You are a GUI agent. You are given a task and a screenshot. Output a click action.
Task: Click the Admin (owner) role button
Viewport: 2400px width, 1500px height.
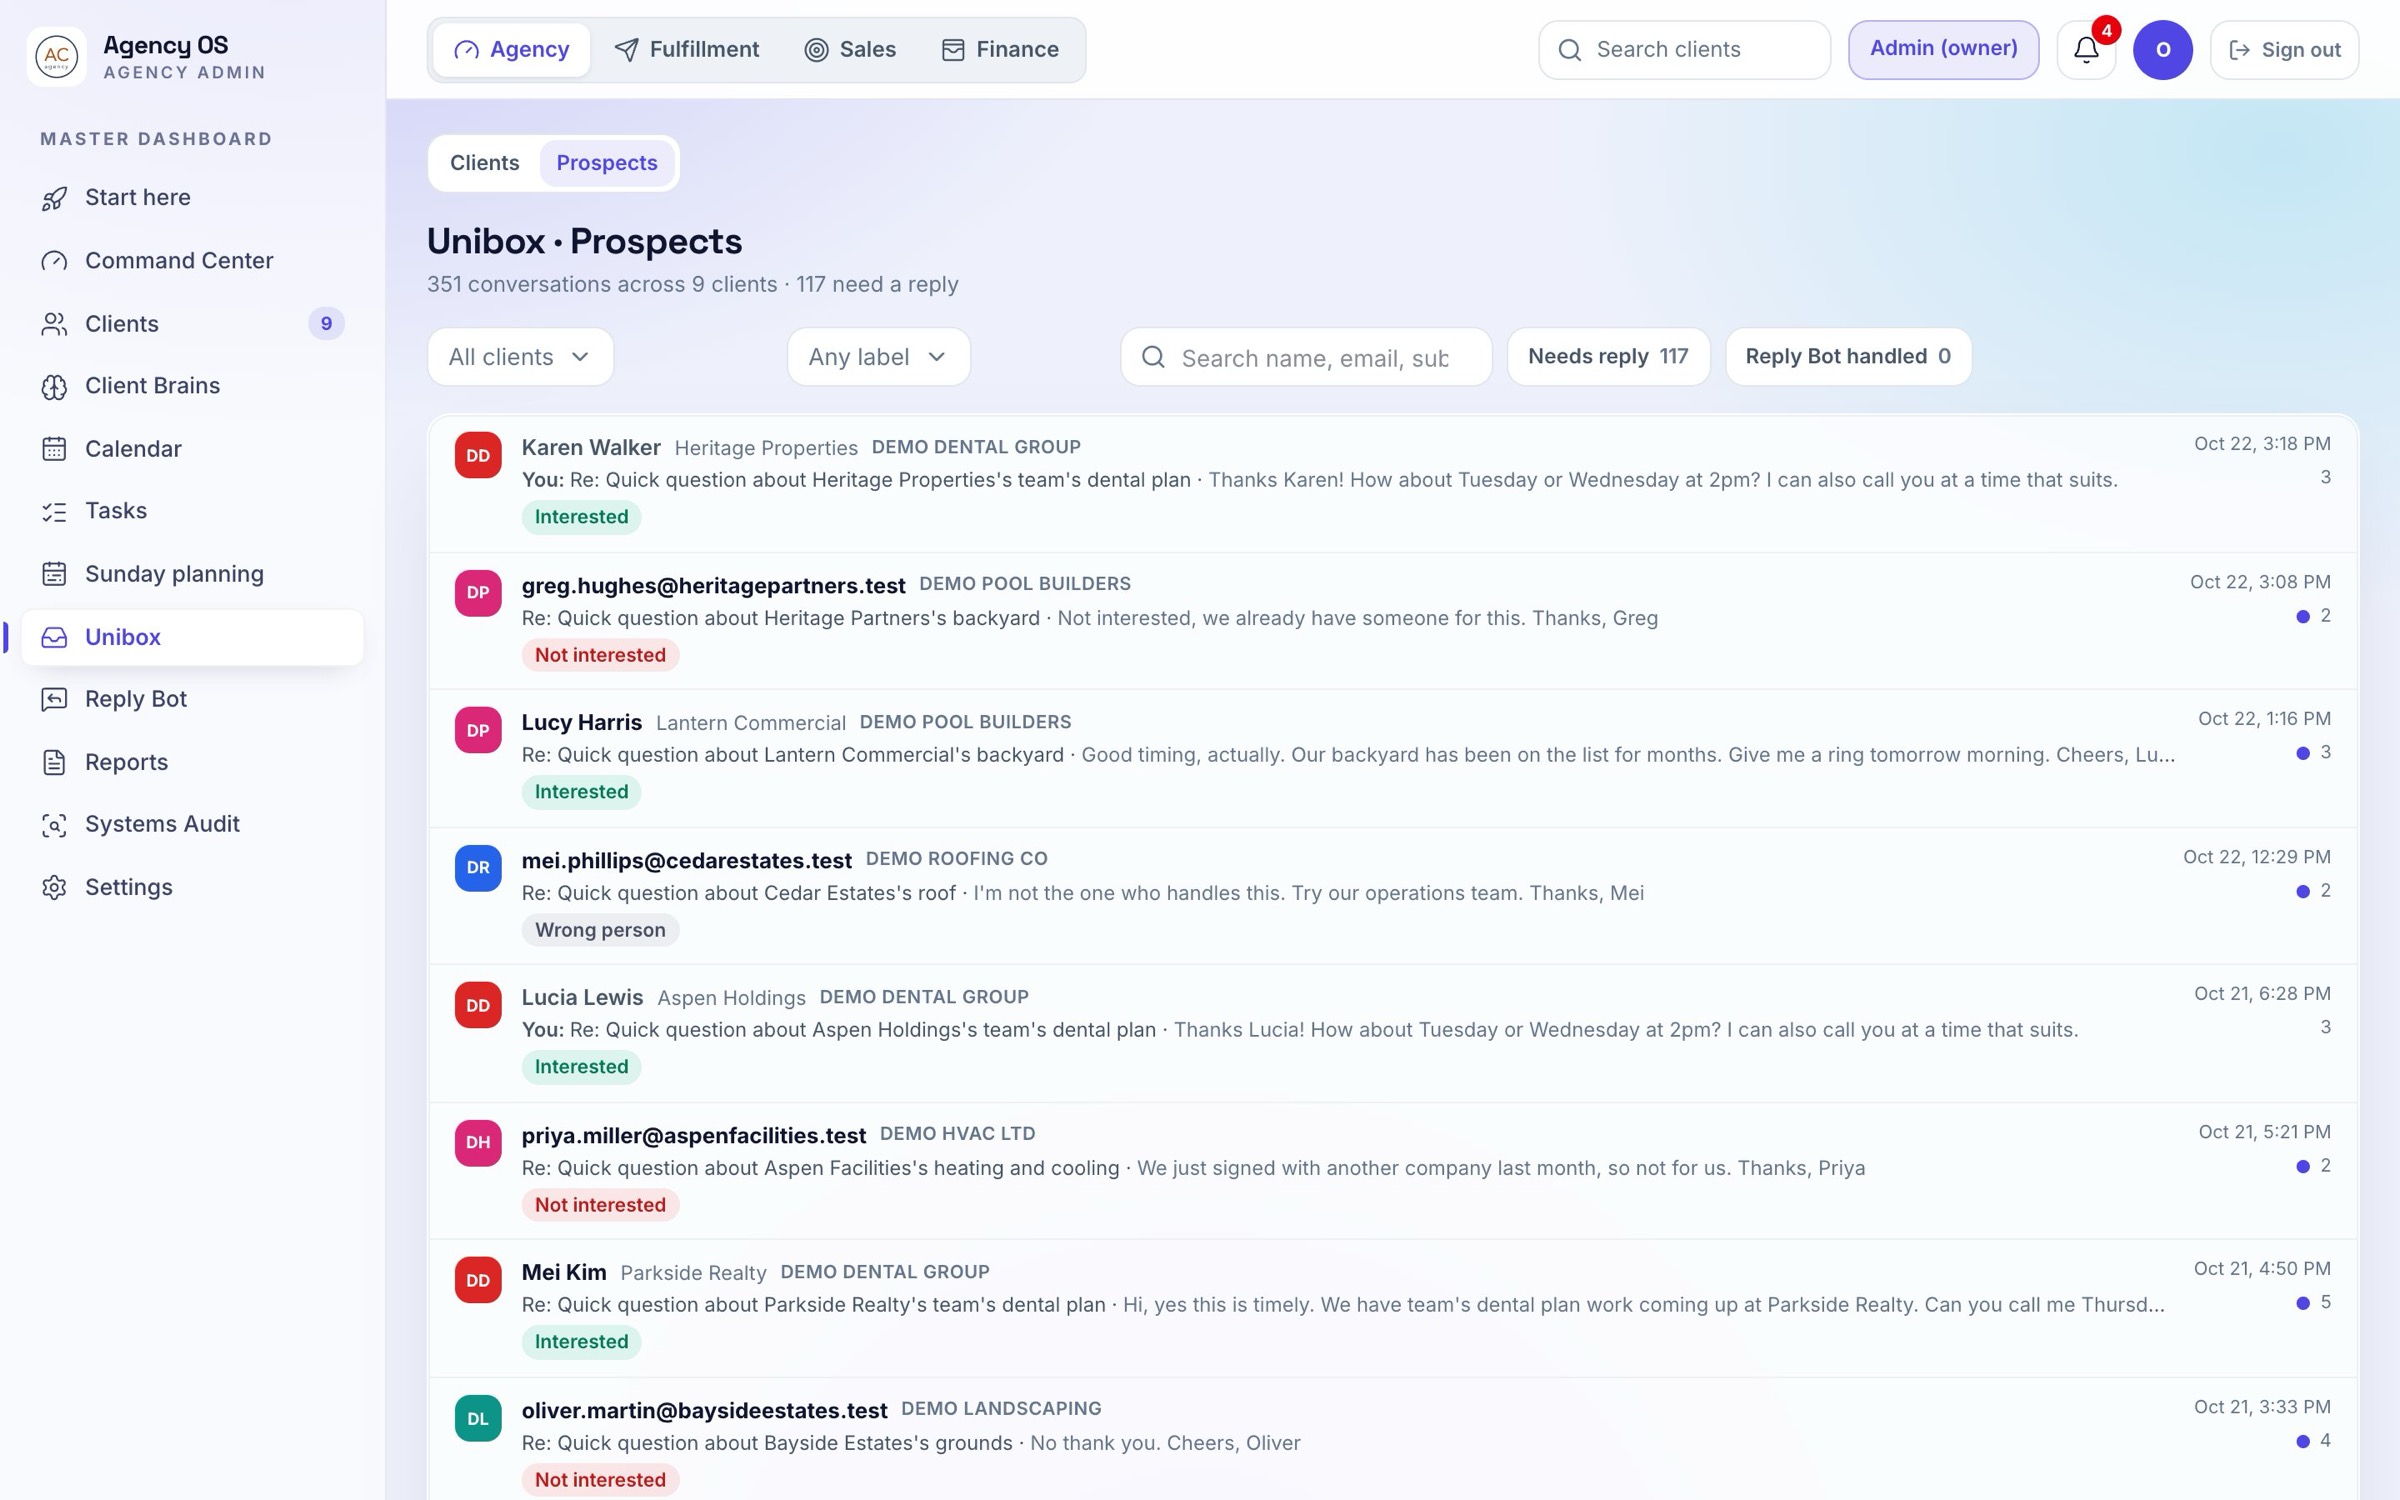pos(1943,49)
